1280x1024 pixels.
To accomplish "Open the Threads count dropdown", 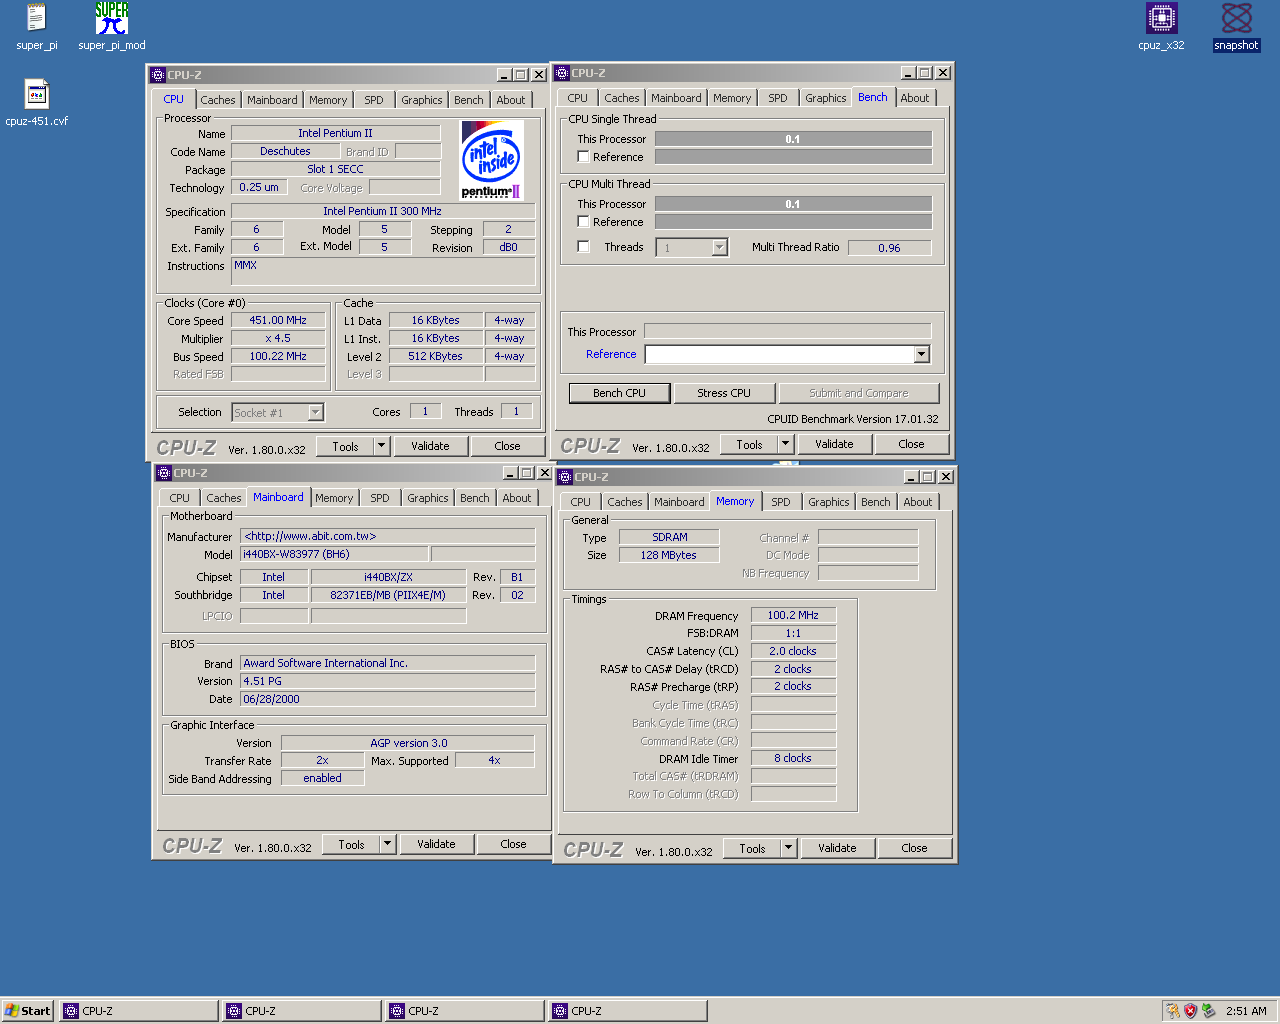I will click(x=719, y=247).
